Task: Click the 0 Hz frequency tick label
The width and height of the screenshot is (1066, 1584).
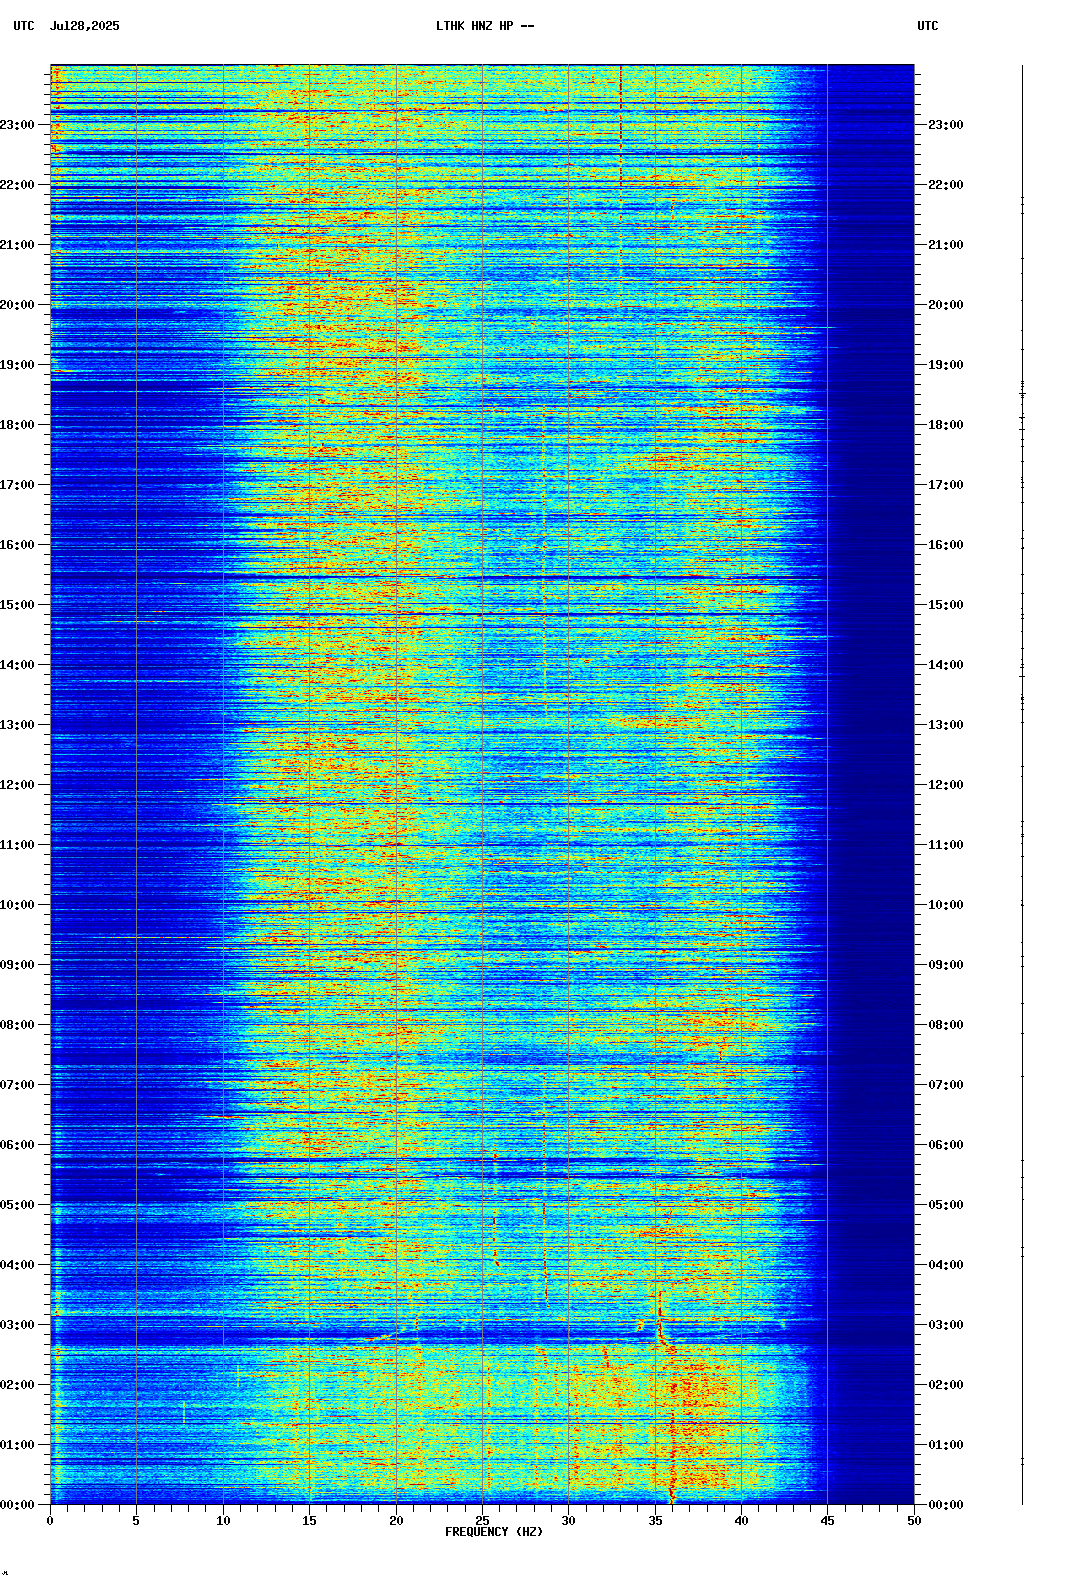Action: pos(50,1521)
